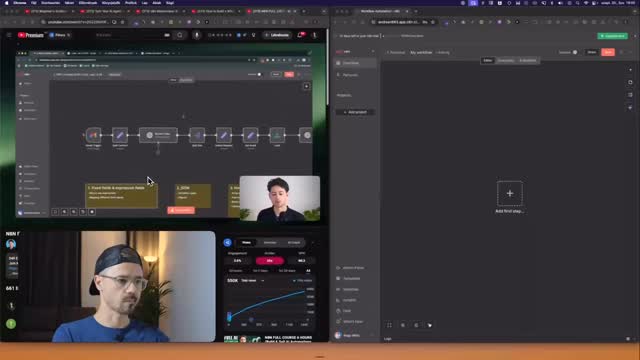The width and height of the screenshot is (640, 360).
Task: Open YouTube notifications bell
Action: [300, 35]
